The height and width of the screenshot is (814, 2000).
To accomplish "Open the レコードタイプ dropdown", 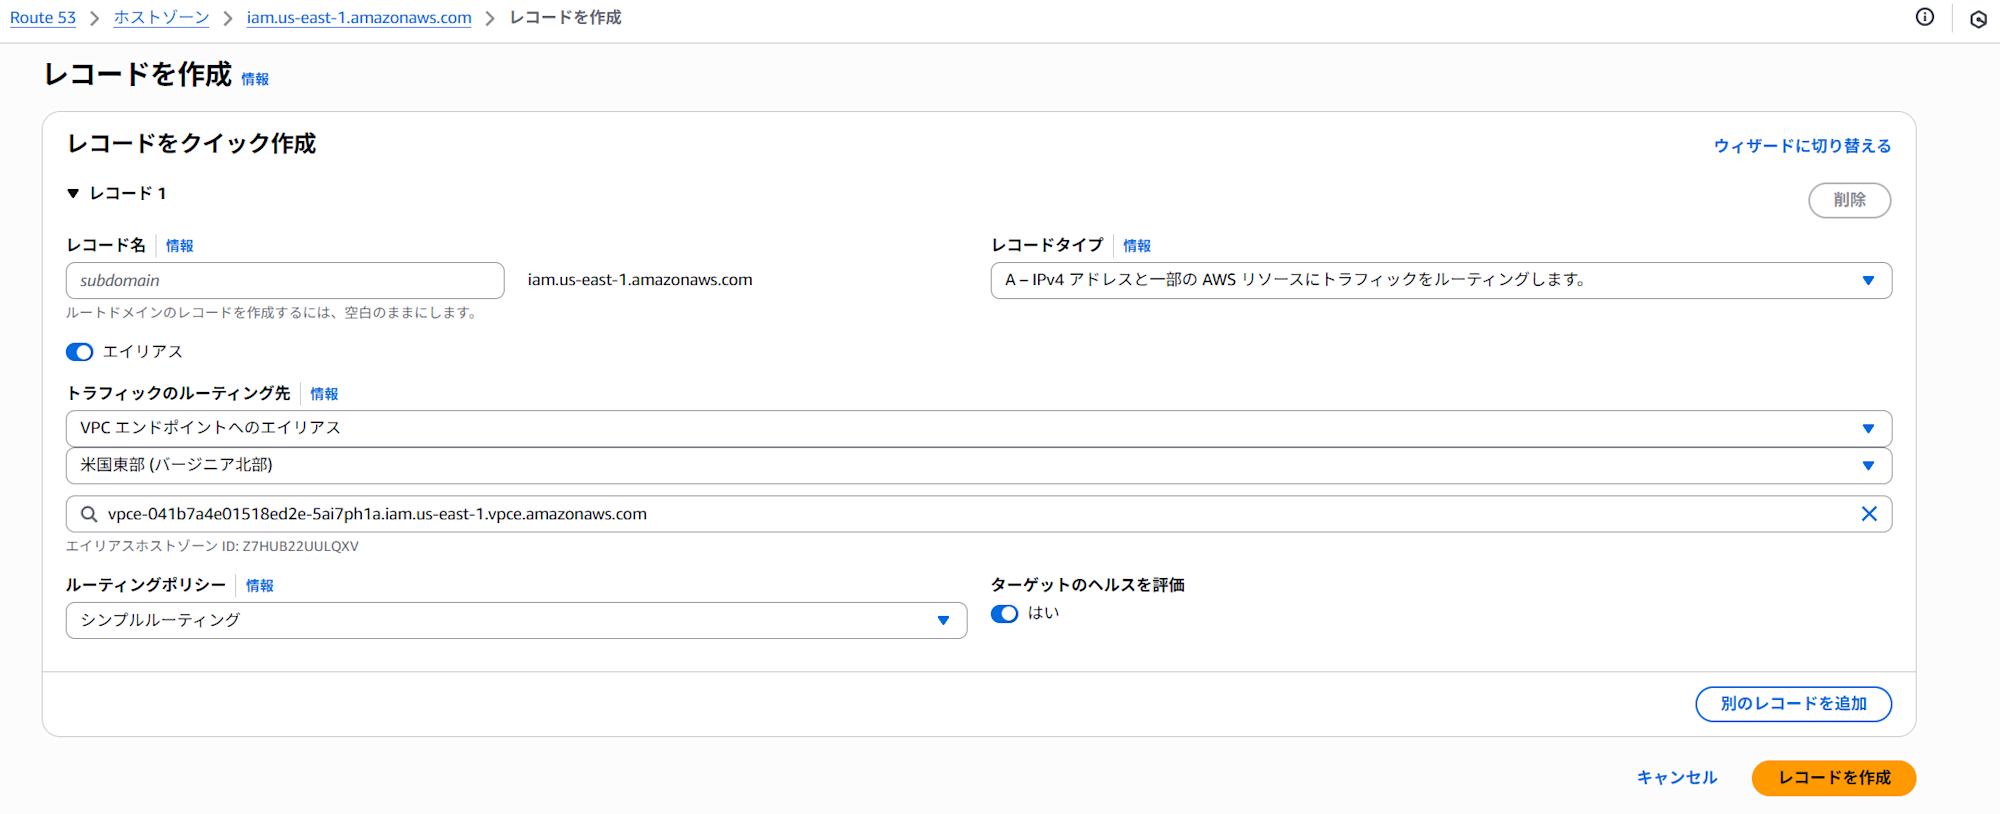I will pos(1441,280).
